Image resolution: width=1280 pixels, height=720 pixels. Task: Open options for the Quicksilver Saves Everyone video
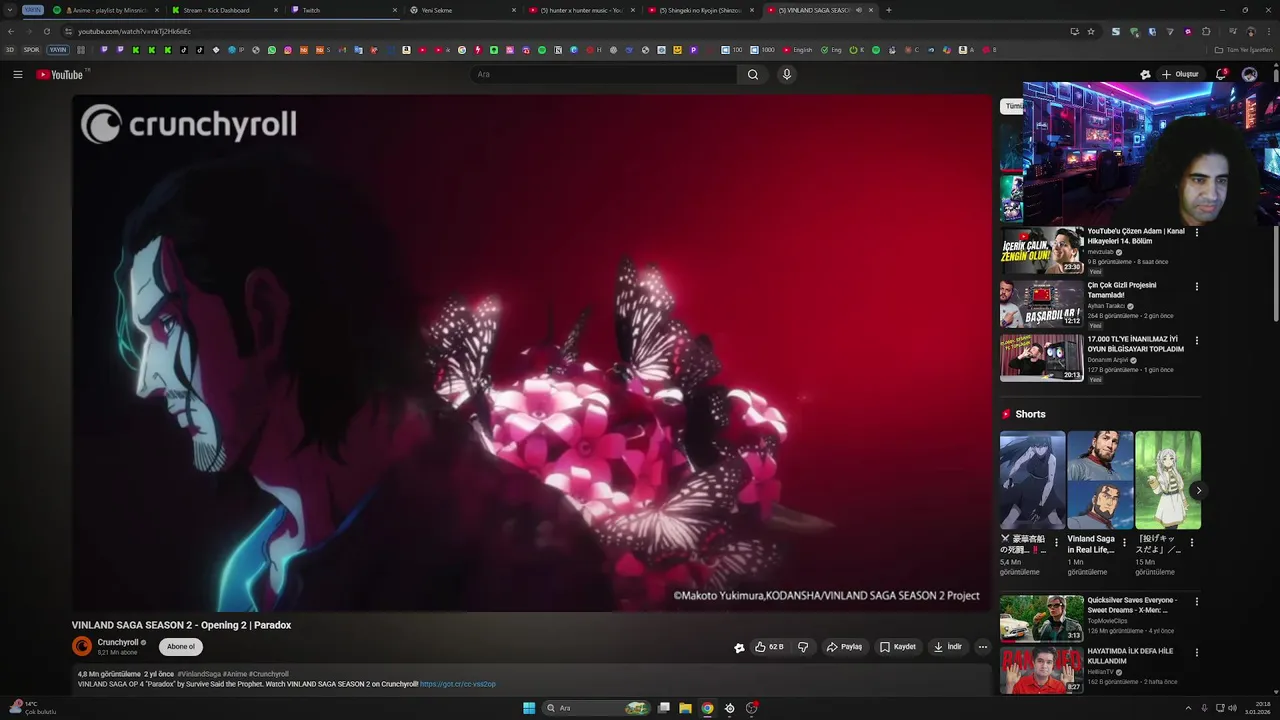(x=1196, y=601)
